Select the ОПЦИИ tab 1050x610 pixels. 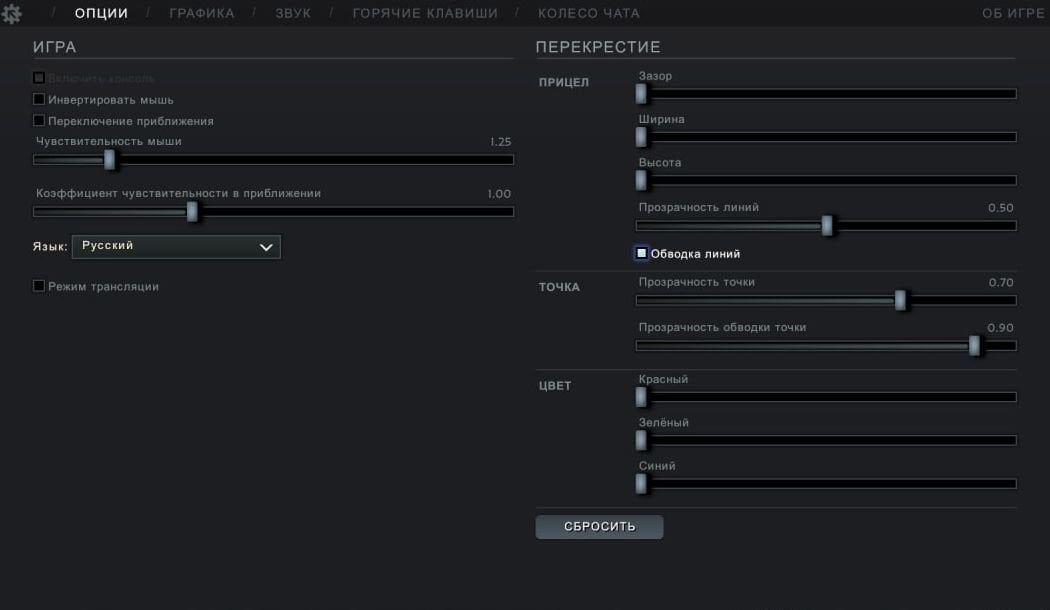(x=101, y=13)
